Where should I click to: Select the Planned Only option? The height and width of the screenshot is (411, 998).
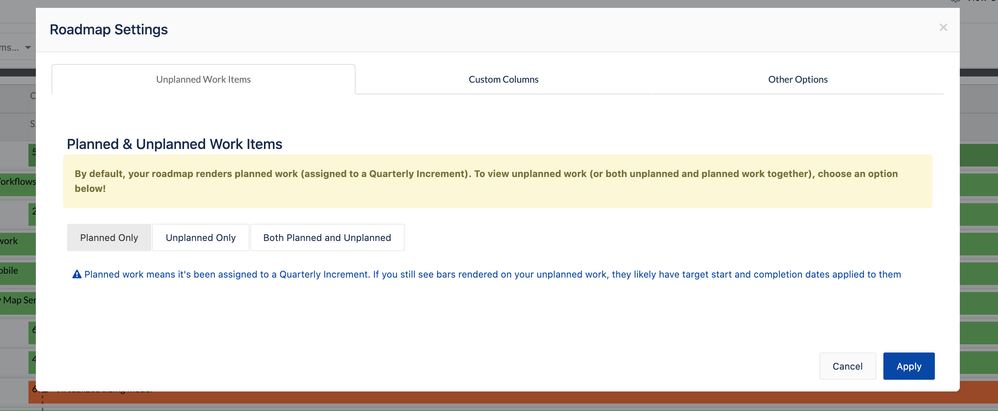109,237
